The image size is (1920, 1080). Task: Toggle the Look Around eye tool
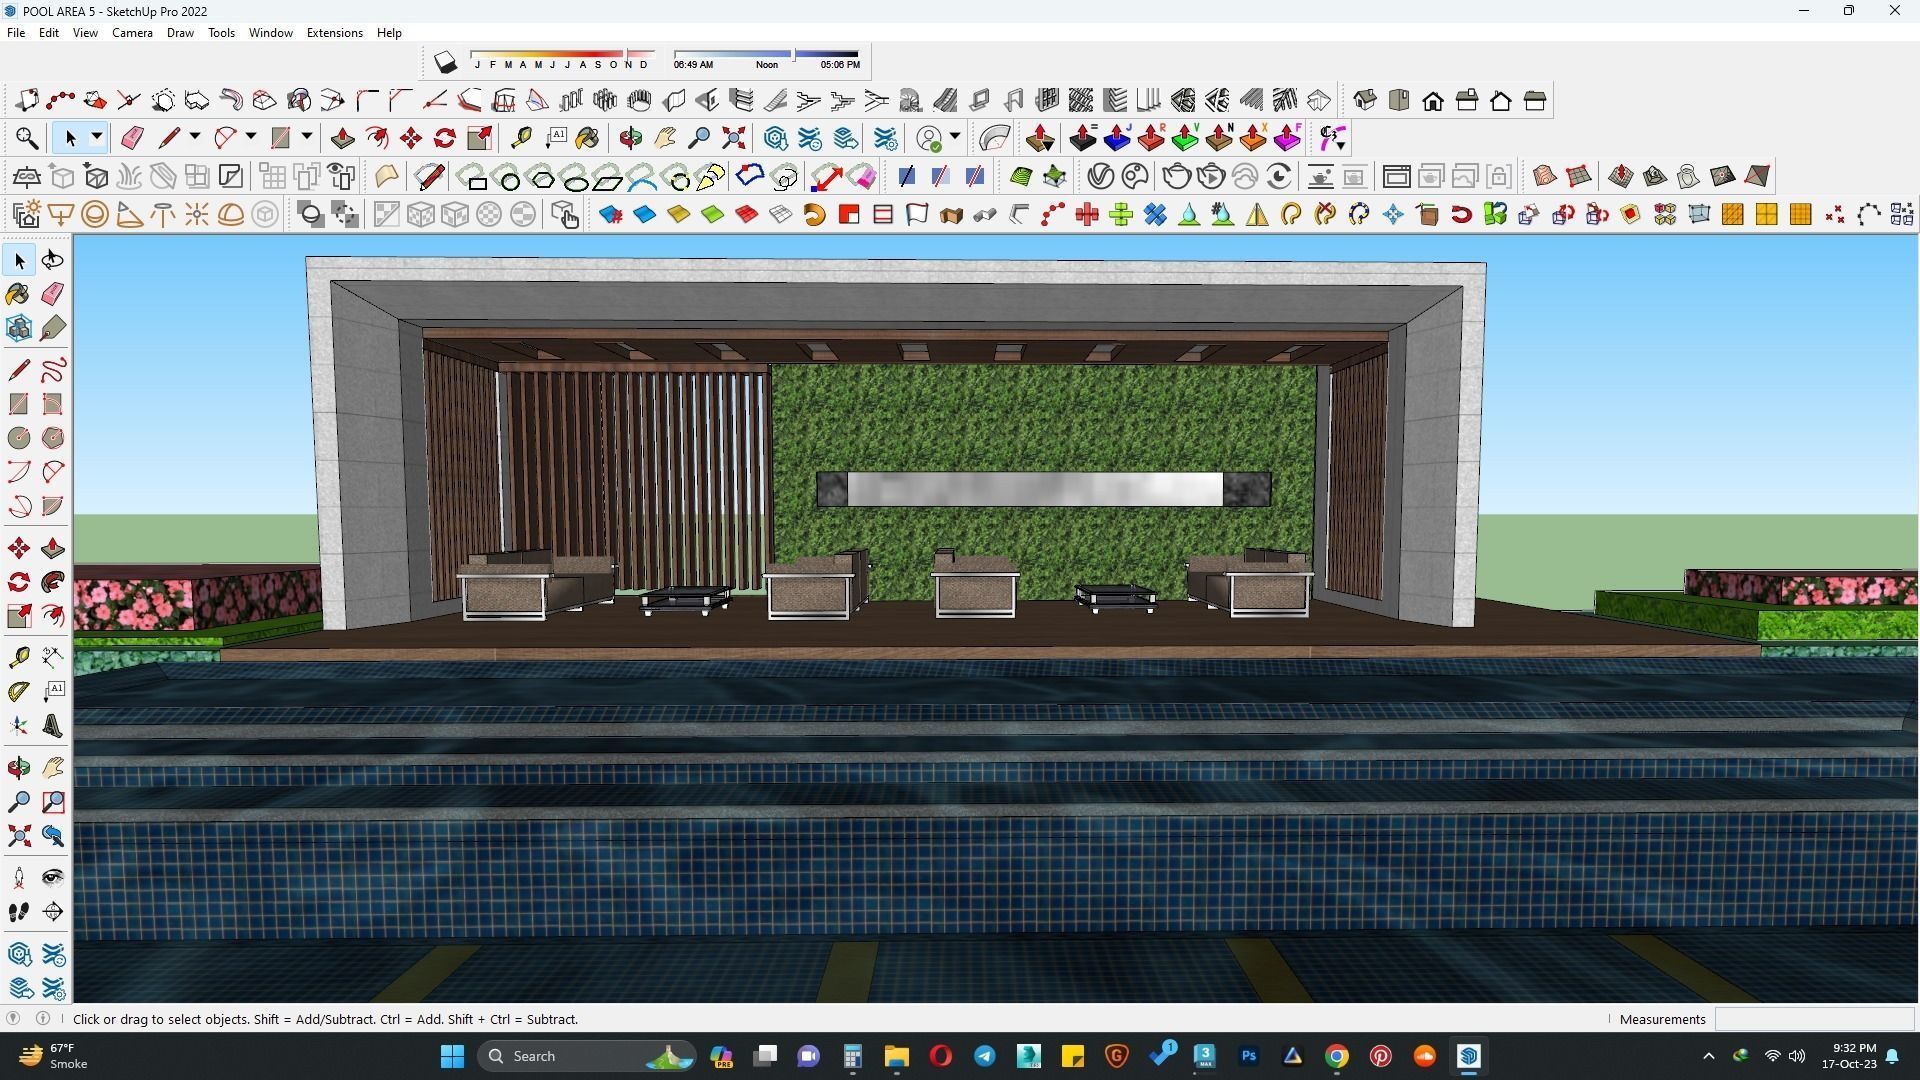coord(53,877)
